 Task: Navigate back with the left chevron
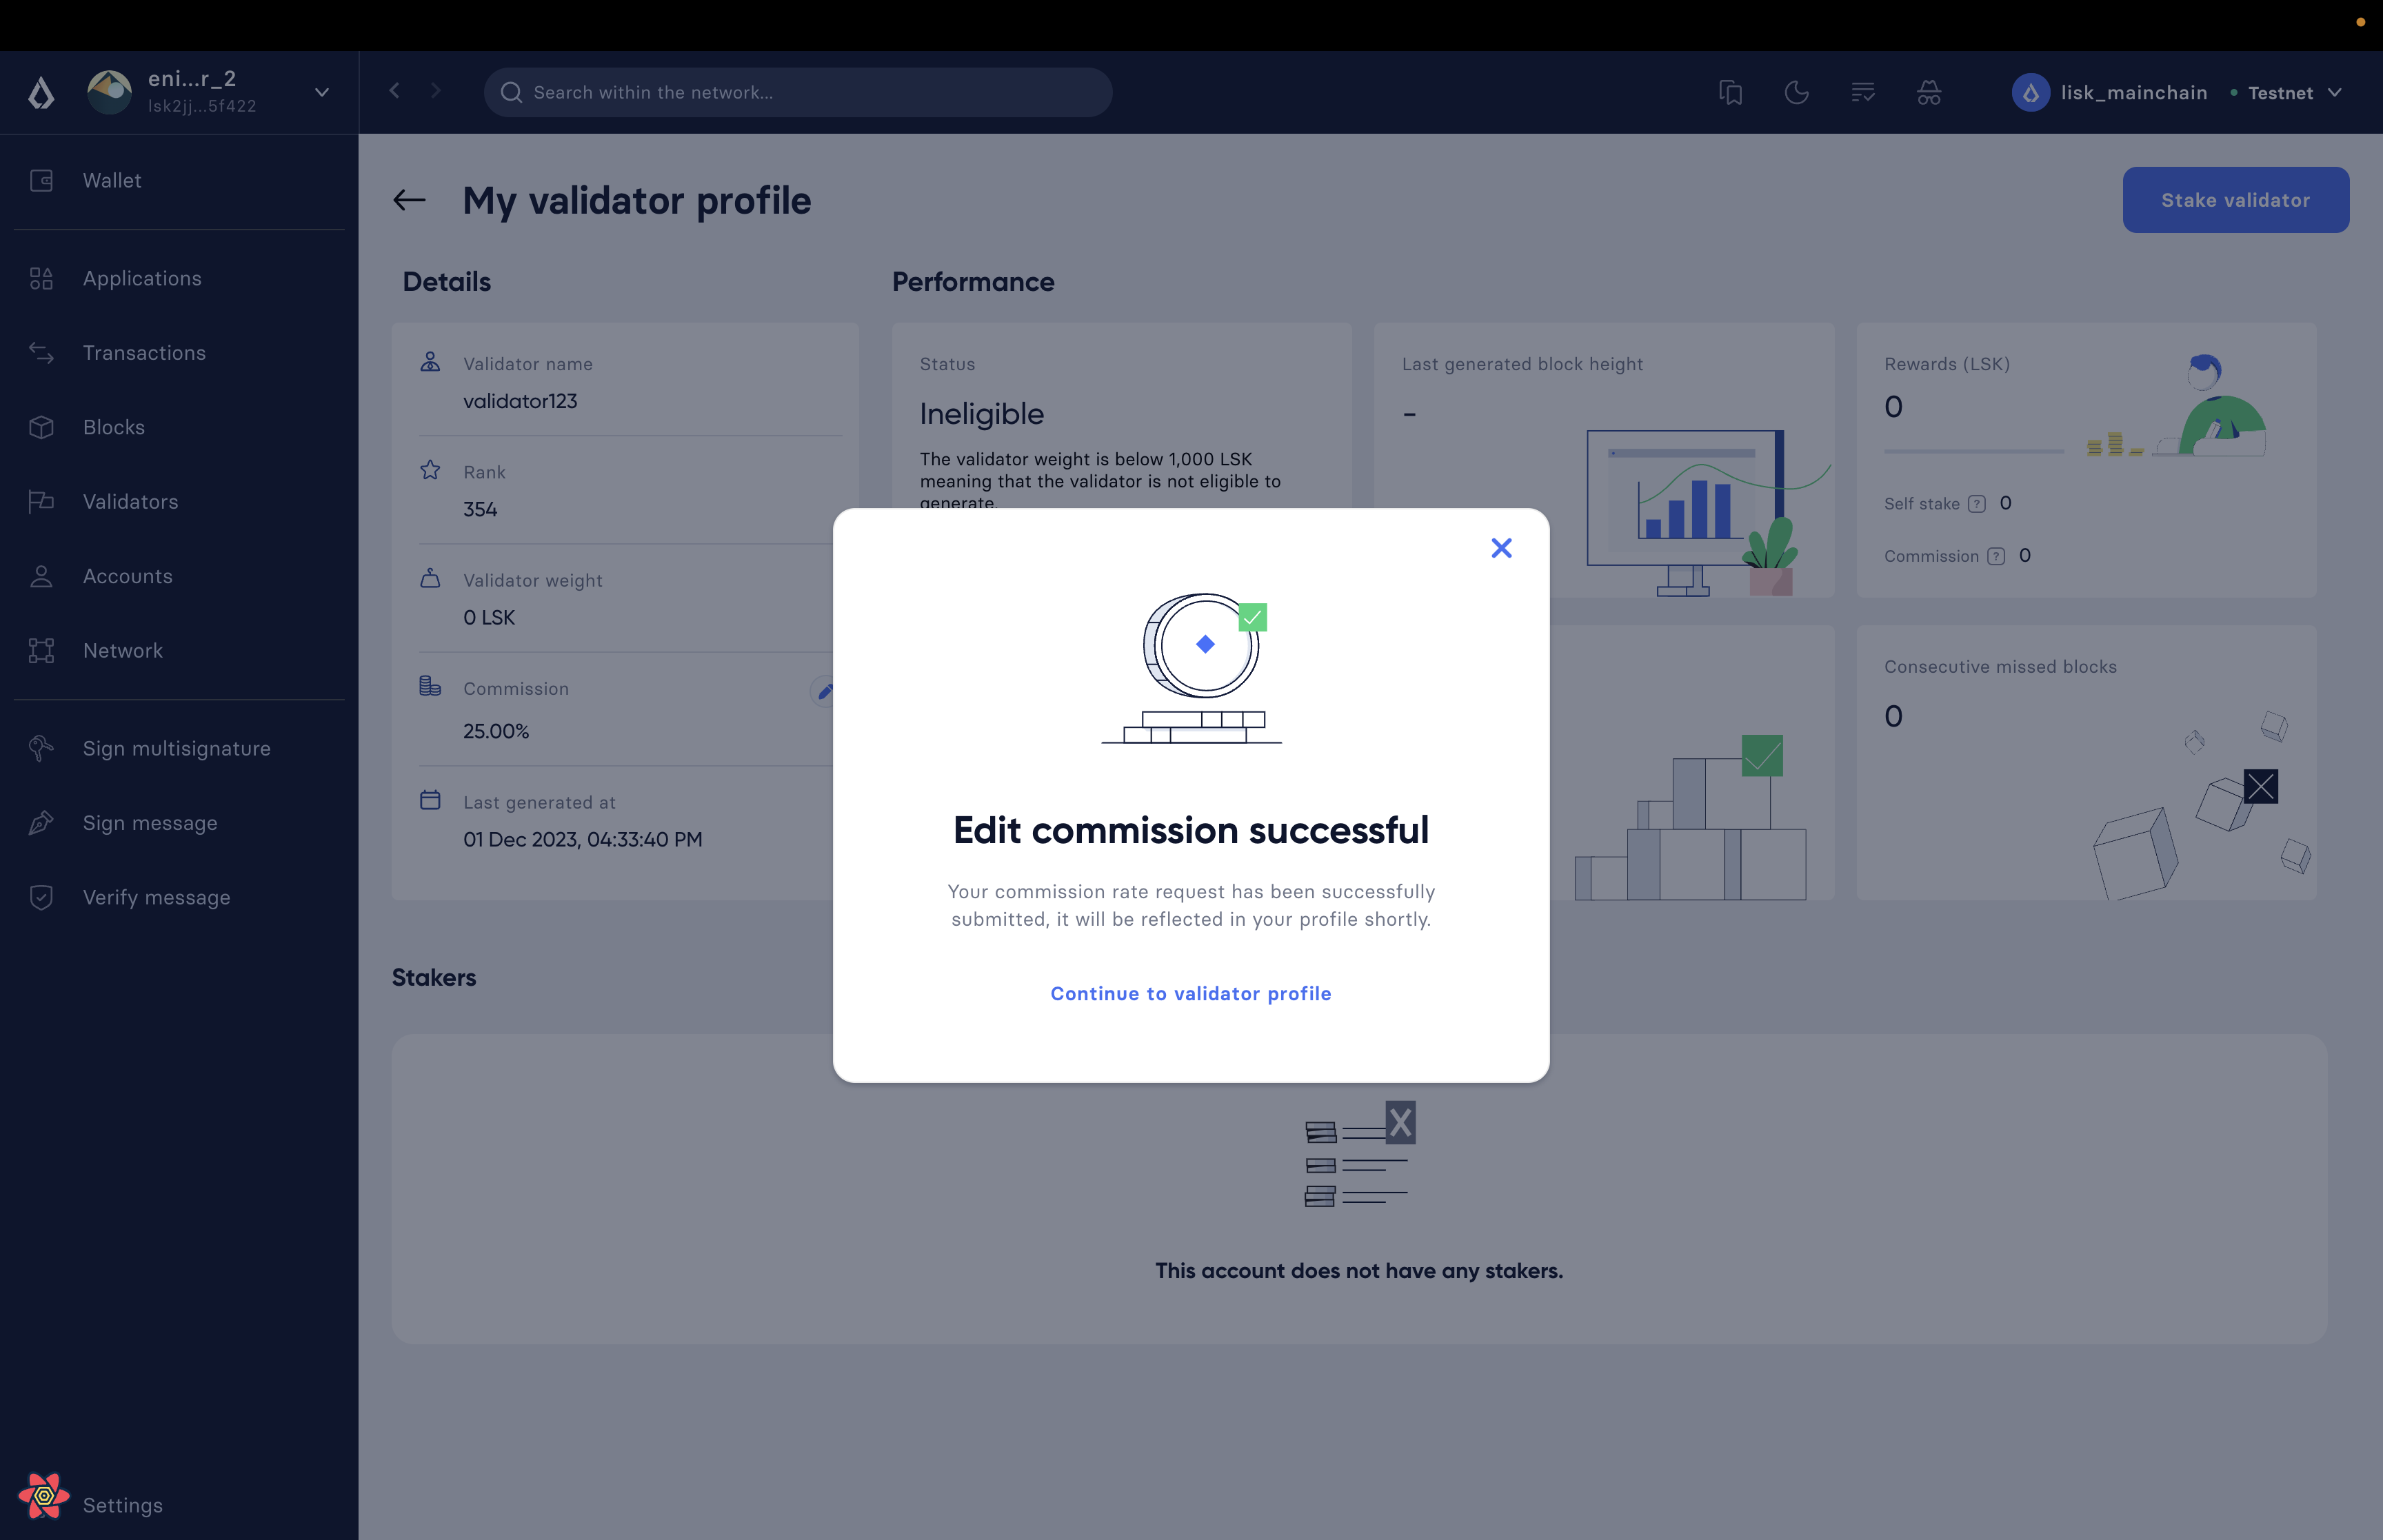pos(395,91)
